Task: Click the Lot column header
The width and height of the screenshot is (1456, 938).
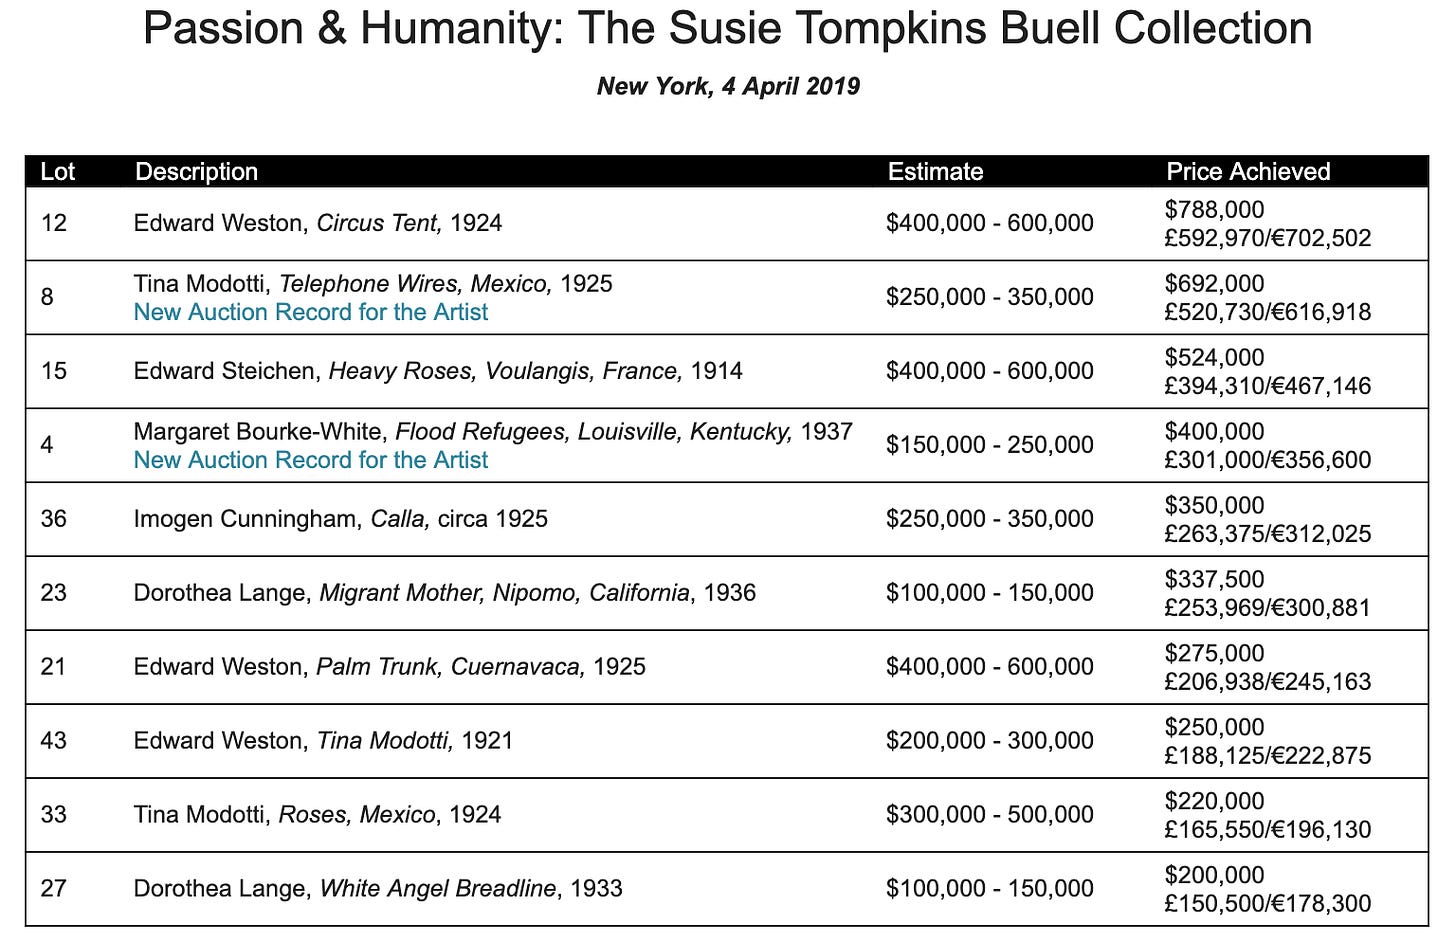Action: tap(57, 171)
